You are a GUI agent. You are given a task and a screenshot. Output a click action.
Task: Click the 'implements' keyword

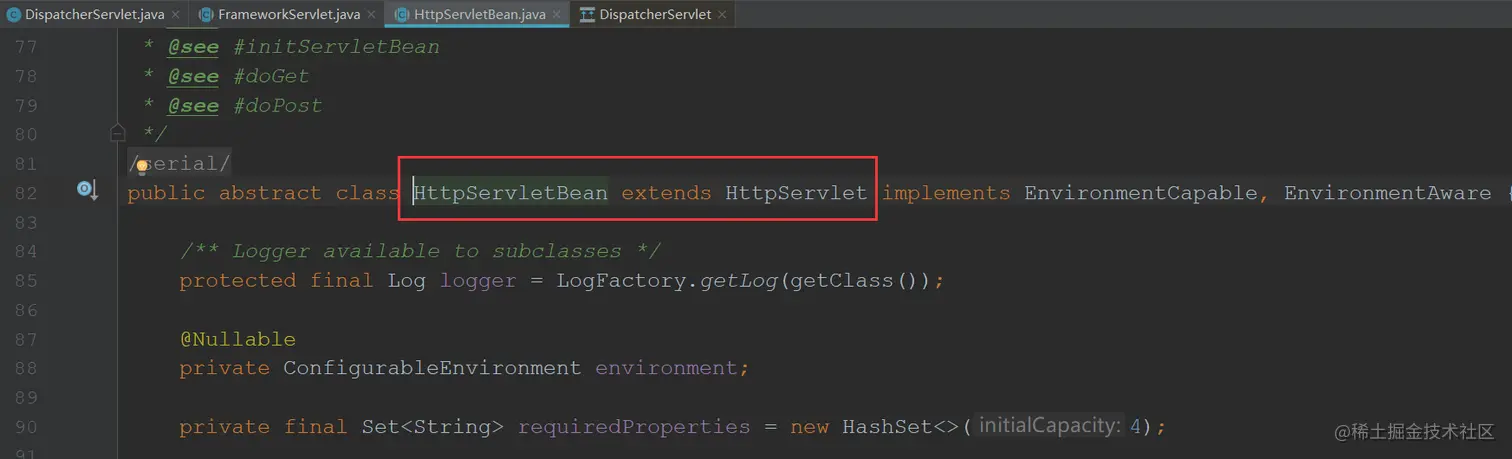point(946,192)
